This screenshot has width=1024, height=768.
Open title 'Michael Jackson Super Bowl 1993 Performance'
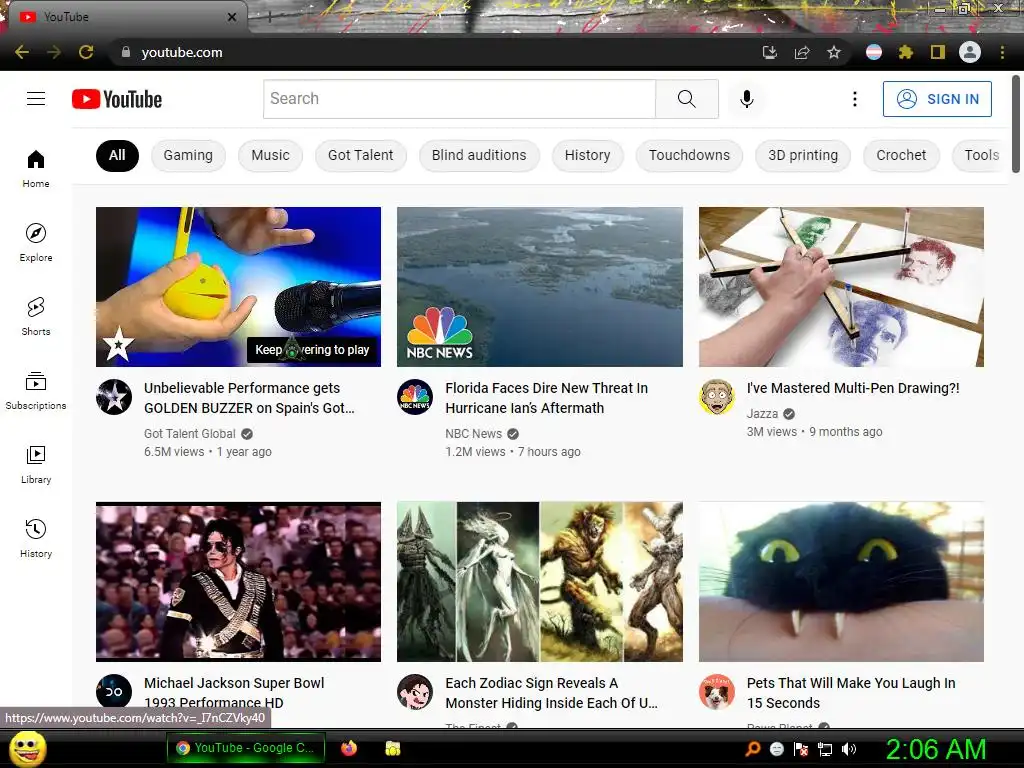[234, 693]
